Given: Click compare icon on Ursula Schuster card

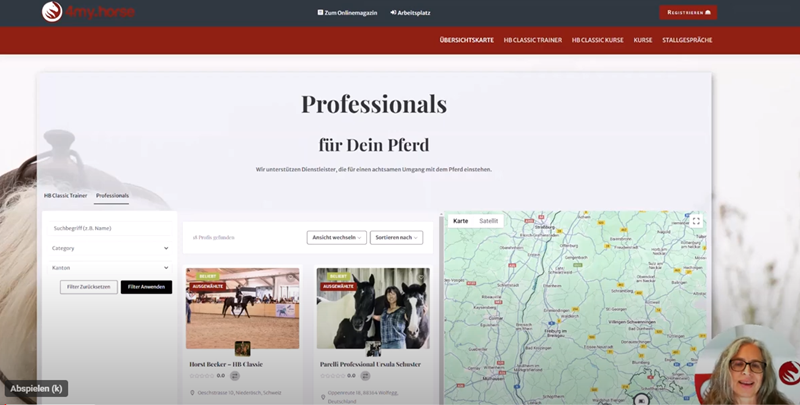Looking at the screenshot, I should 365,375.
